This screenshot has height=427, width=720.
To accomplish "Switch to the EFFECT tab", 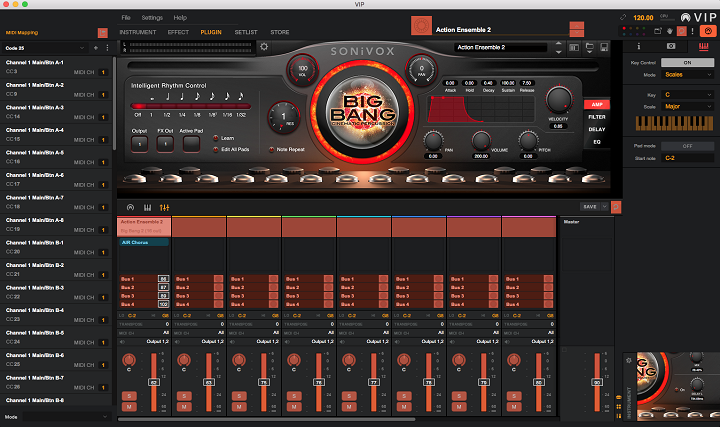I will pos(178,32).
